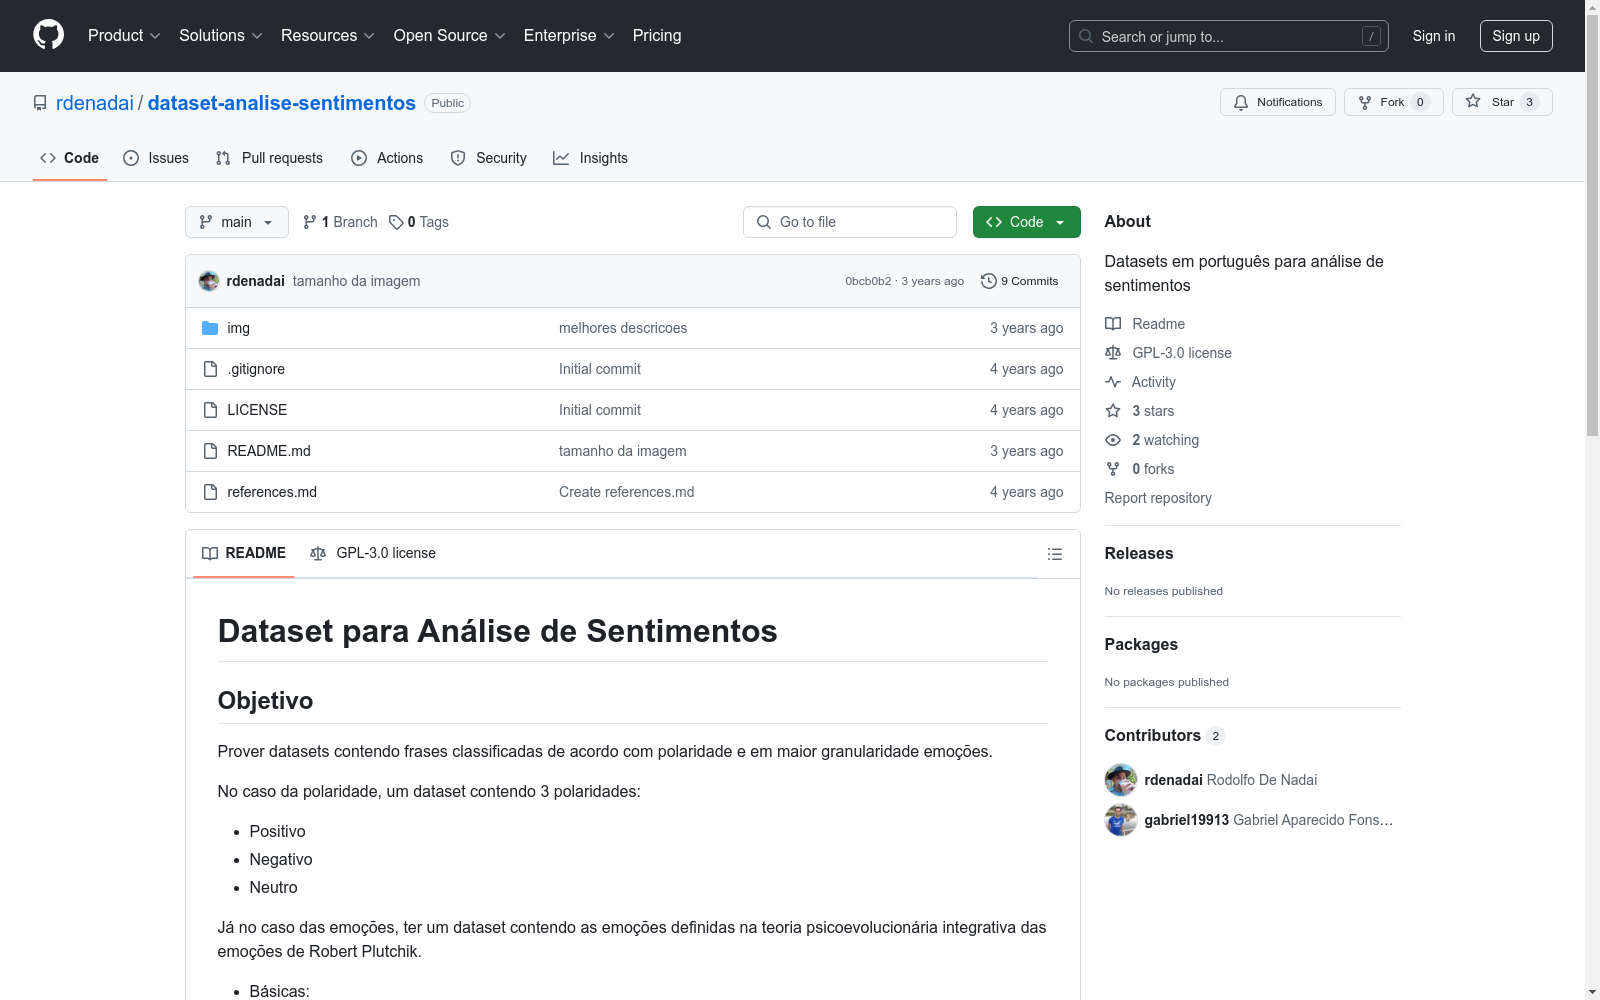The height and width of the screenshot is (1000, 1600).
Task: Switch to the Pull requests tab
Action: pyautogui.click(x=269, y=158)
